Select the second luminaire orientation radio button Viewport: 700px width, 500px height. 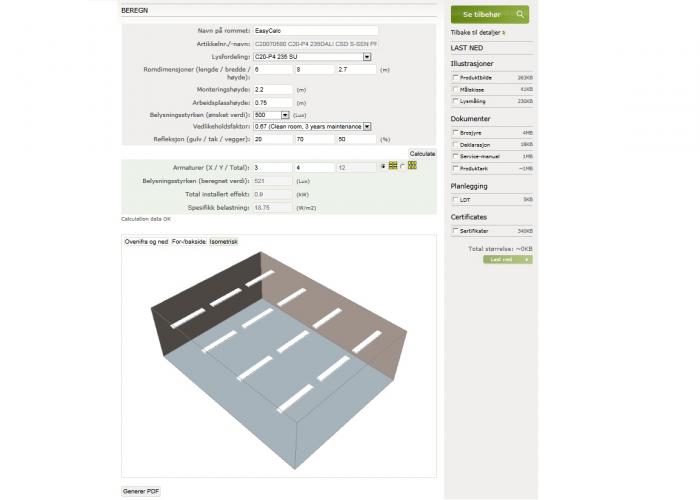pyautogui.click(x=402, y=166)
